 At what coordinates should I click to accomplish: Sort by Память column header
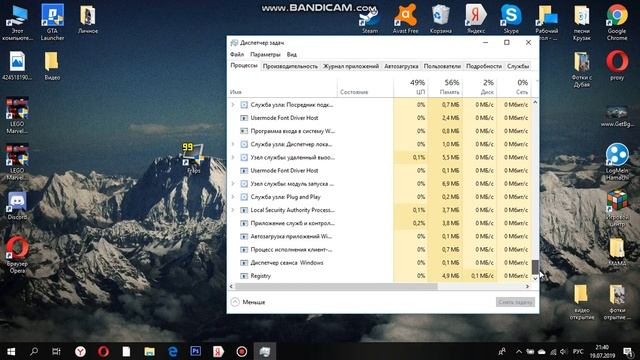tap(445, 87)
